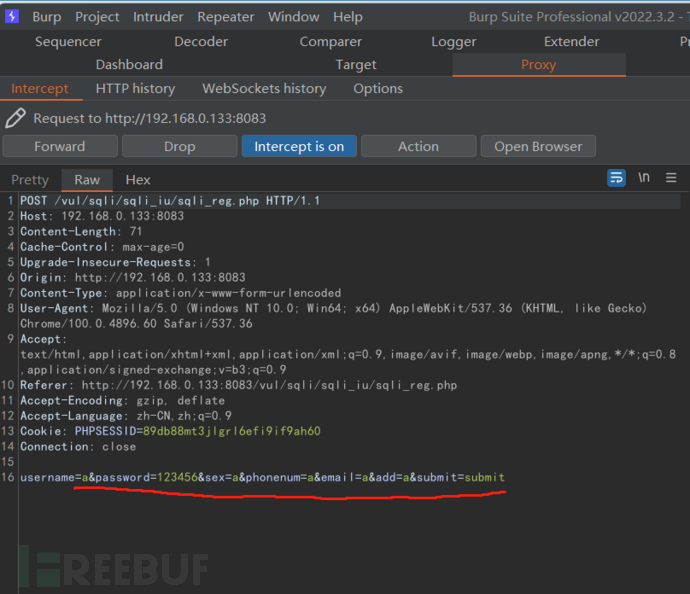Image resolution: width=690 pixels, height=594 pixels.
Task: Click the Forward button
Action: coord(60,146)
